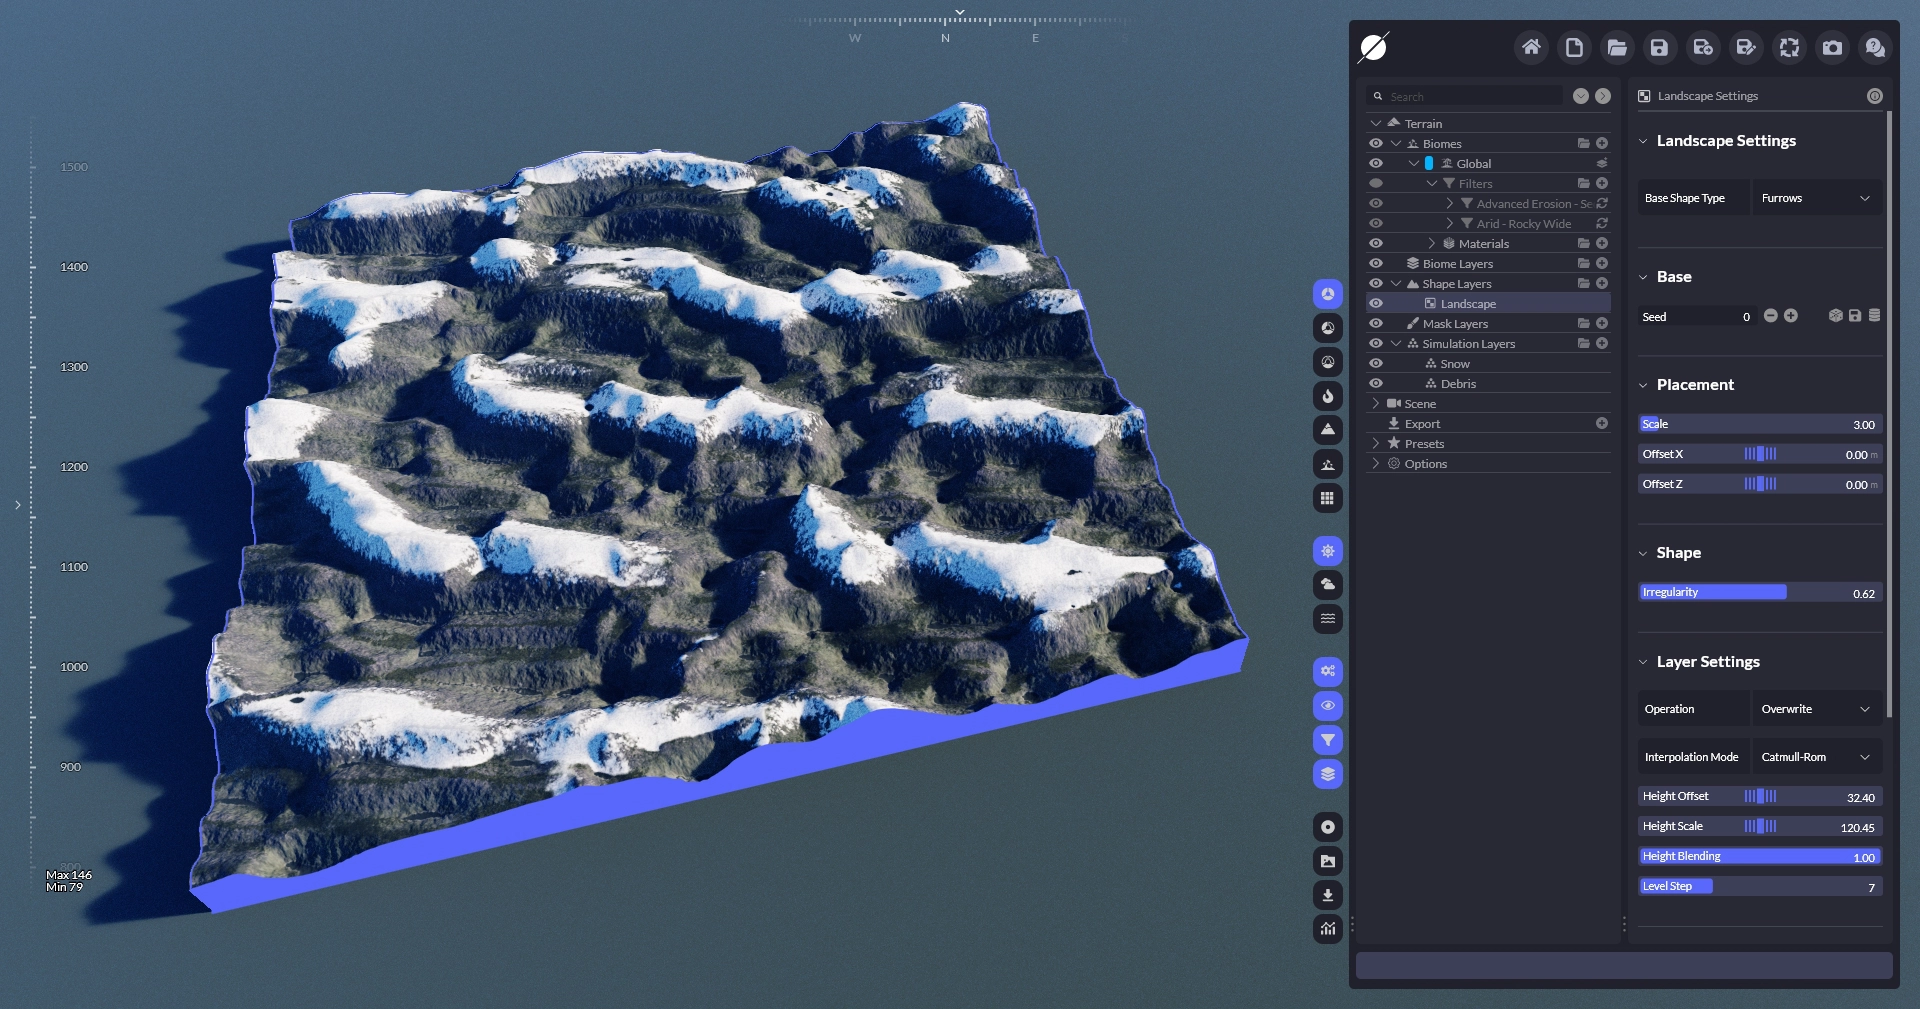Click the flame icon in viewport sidebar
Screen dimensions: 1920x1009
1327,396
